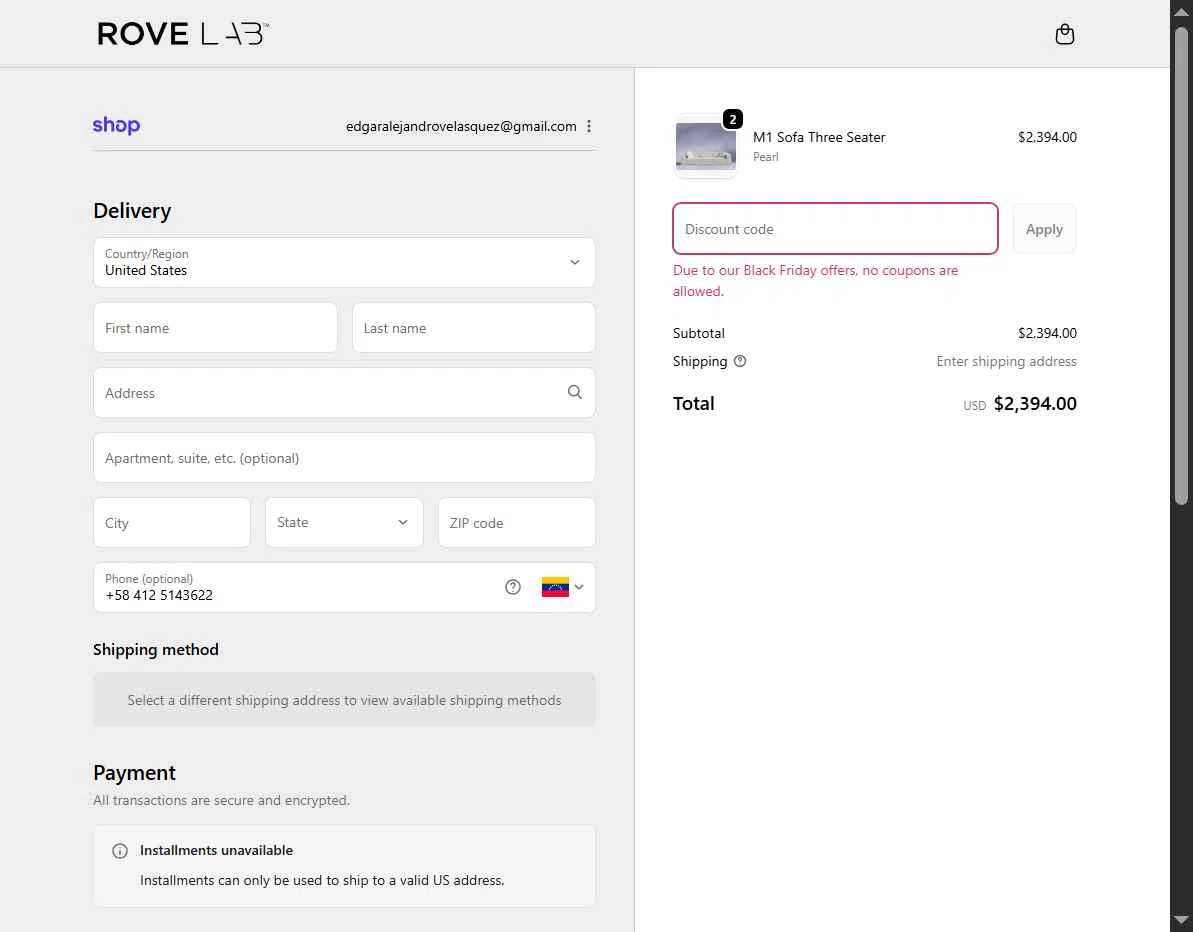Open the account options three-dot menu
This screenshot has height=932, width=1193.
(x=589, y=126)
